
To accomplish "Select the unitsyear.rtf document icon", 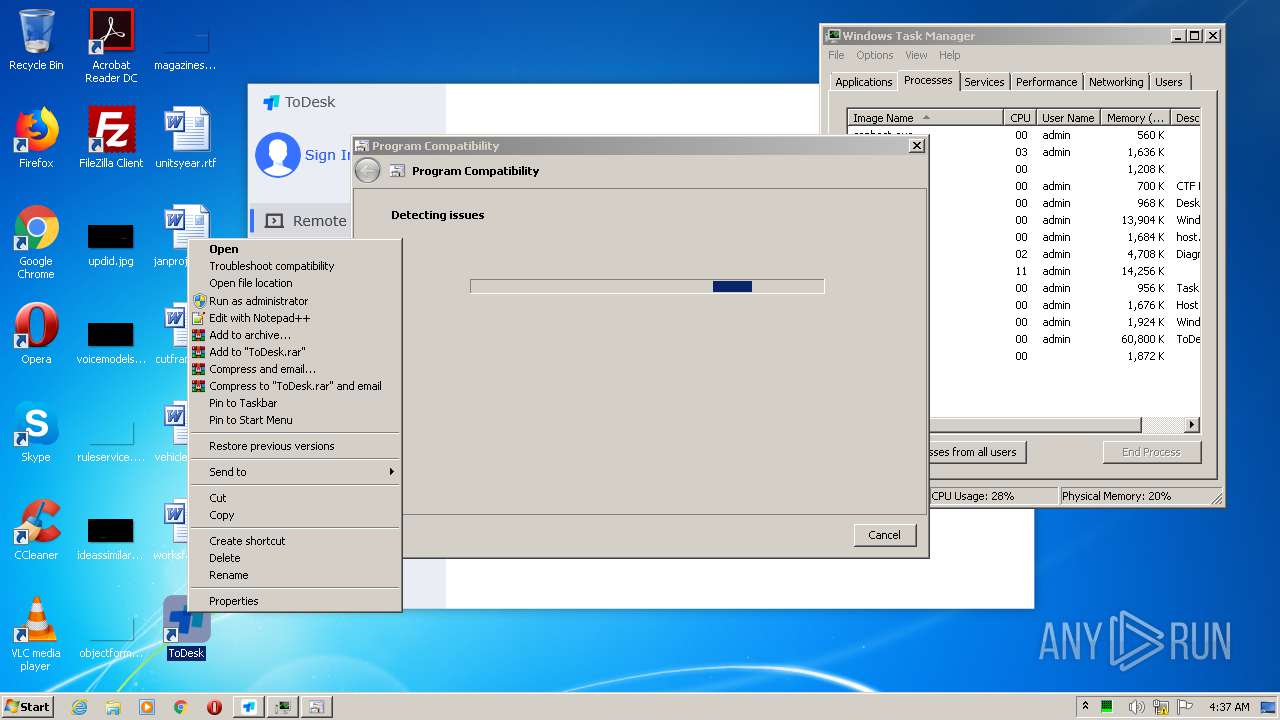I will point(186,138).
